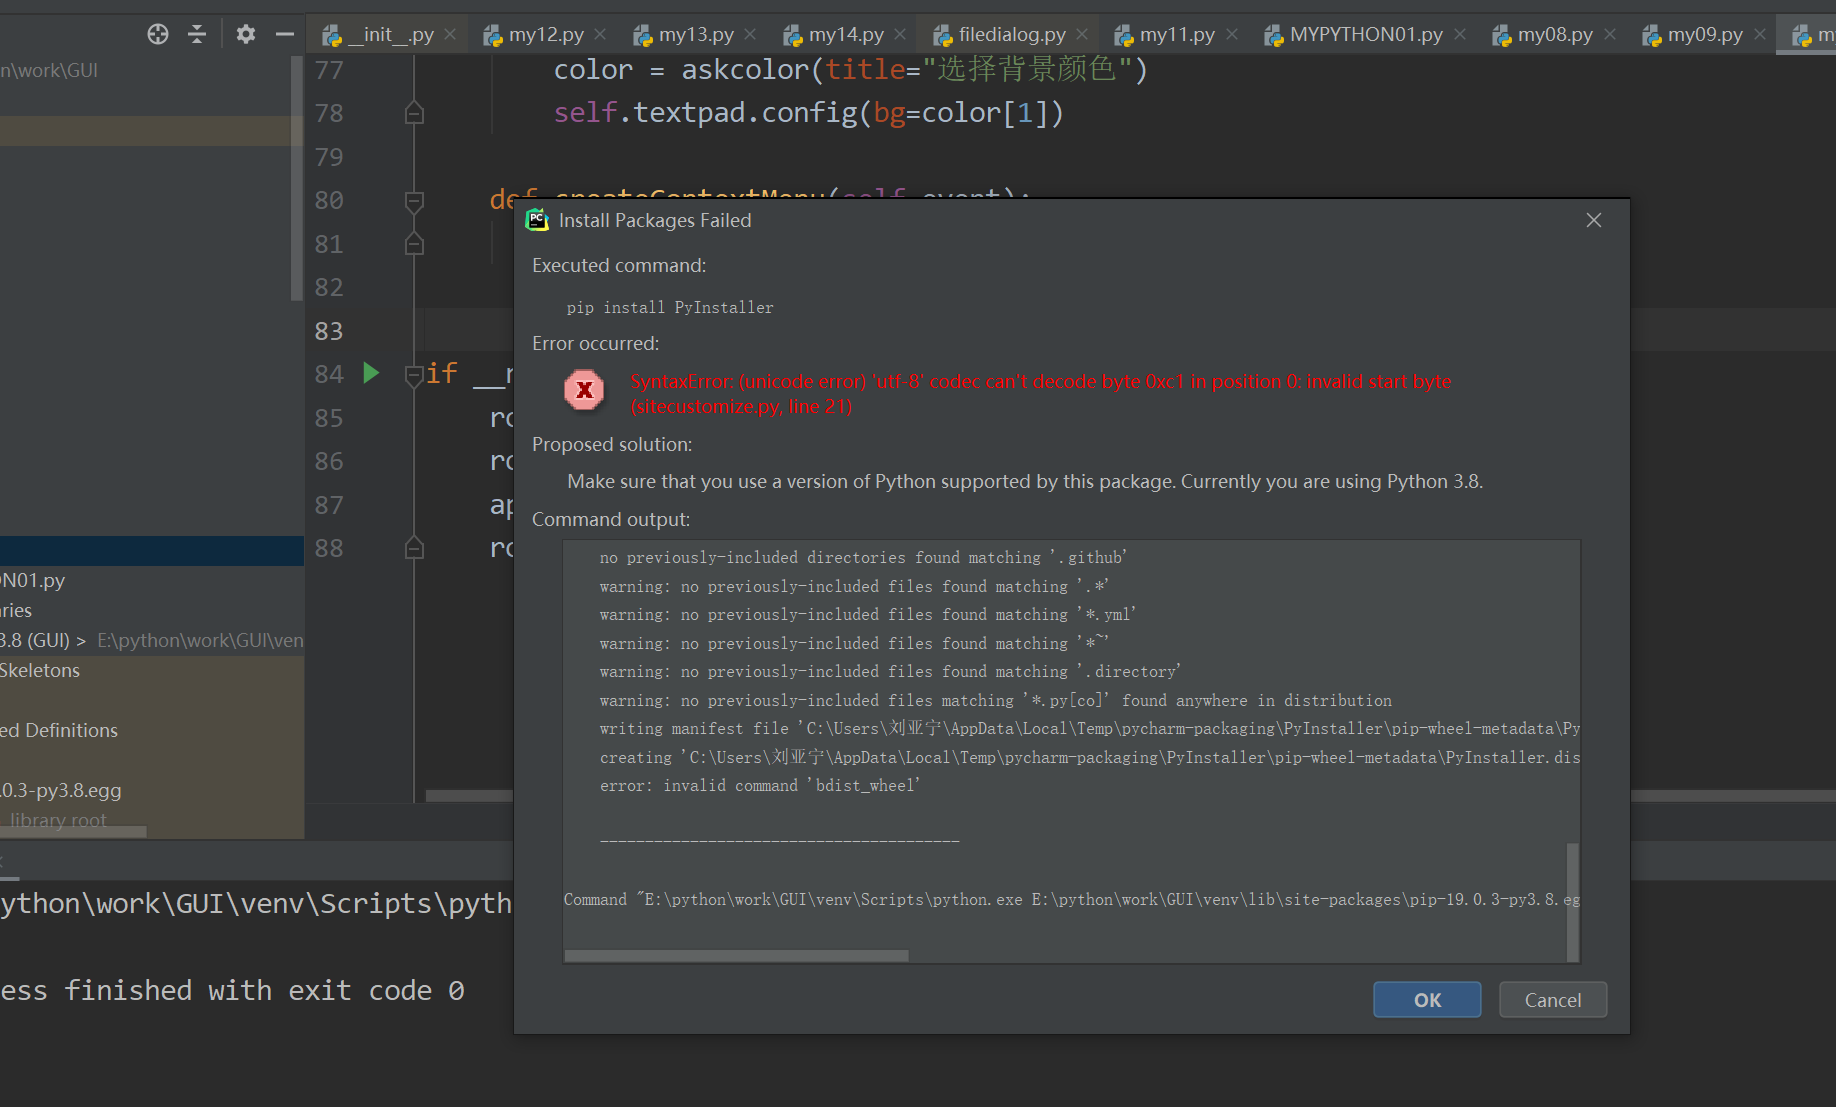Click line number 83 in the gutter
This screenshot has width=1836, height=1107.
point(329,331)
